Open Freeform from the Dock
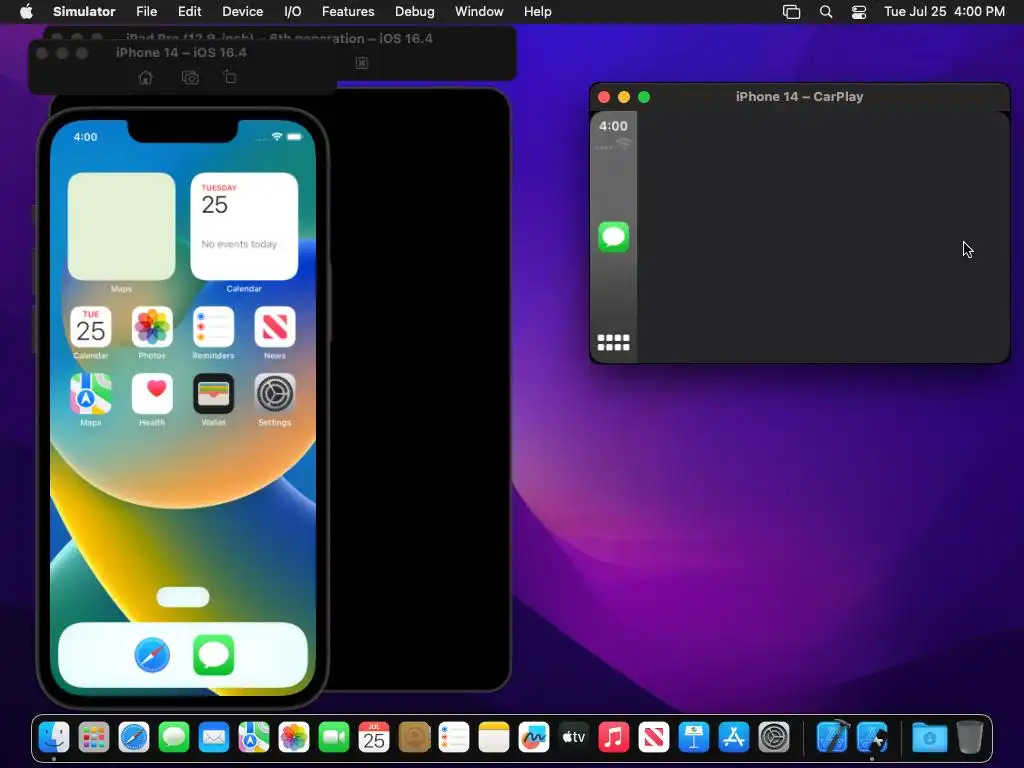This screenshot has width=1024, height=768. click(x=534, y=738)
